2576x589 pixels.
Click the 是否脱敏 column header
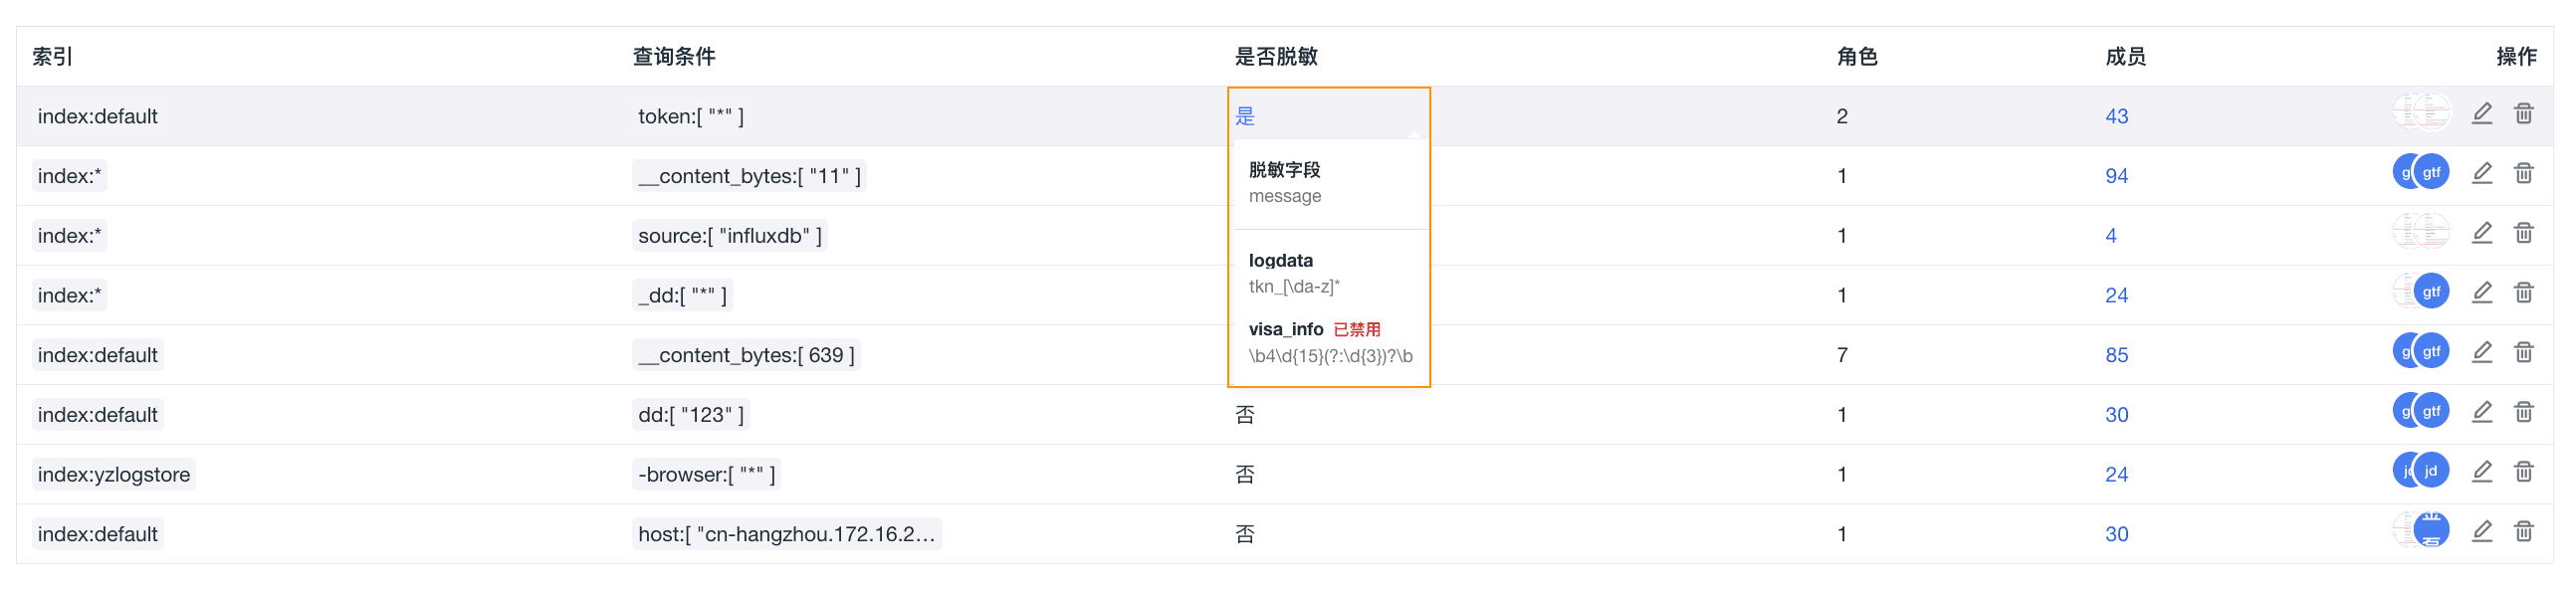point(1276,57)
